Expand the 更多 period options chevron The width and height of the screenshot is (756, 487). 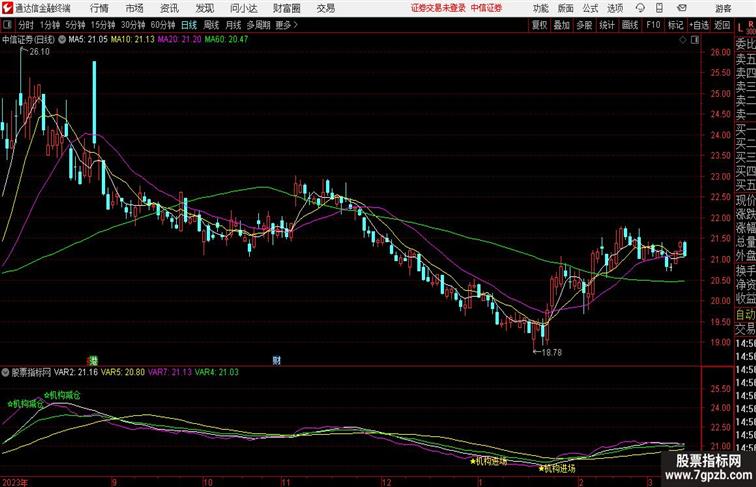point(296,25)
